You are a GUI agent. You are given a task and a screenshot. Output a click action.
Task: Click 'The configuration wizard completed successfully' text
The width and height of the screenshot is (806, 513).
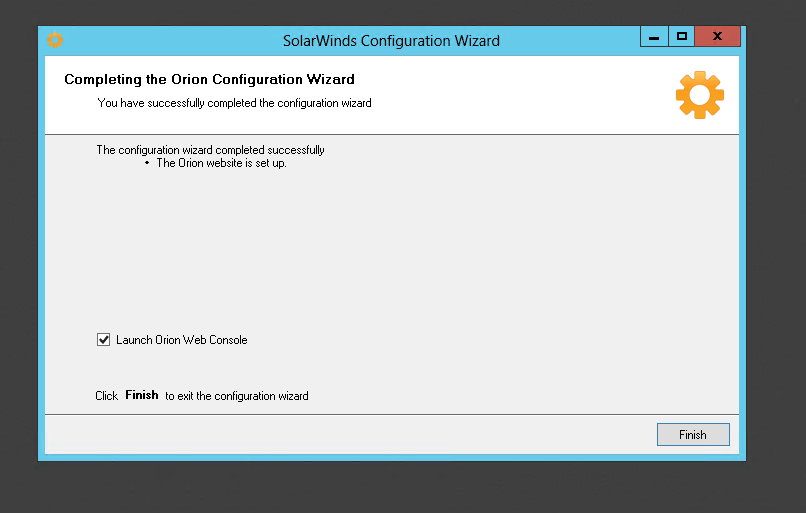coord(210,150)
